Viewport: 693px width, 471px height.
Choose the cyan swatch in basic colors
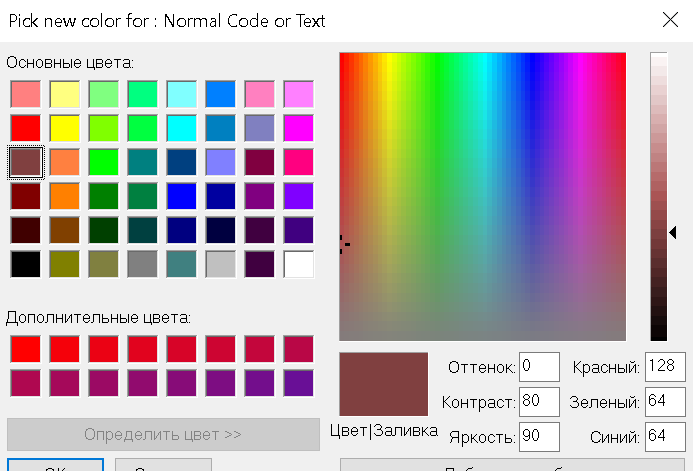pyautogui.click(x=182, y=128)
